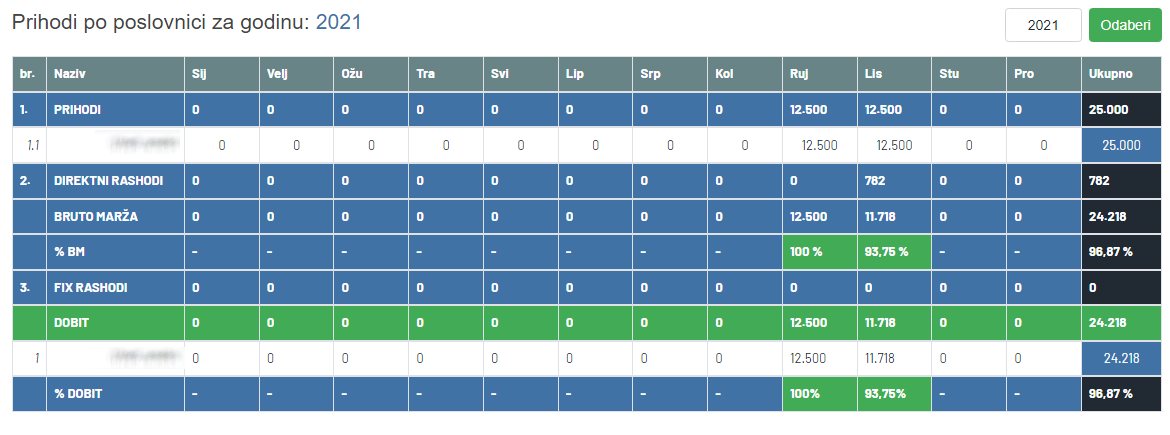Click the 782 value in Lis column

[x=875, y=181]
